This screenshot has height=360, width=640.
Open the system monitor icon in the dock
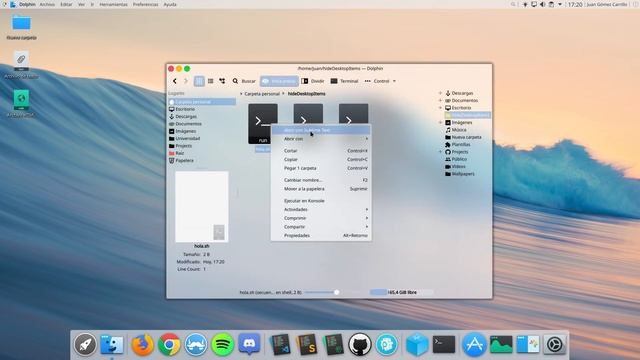tap(501, 344)
